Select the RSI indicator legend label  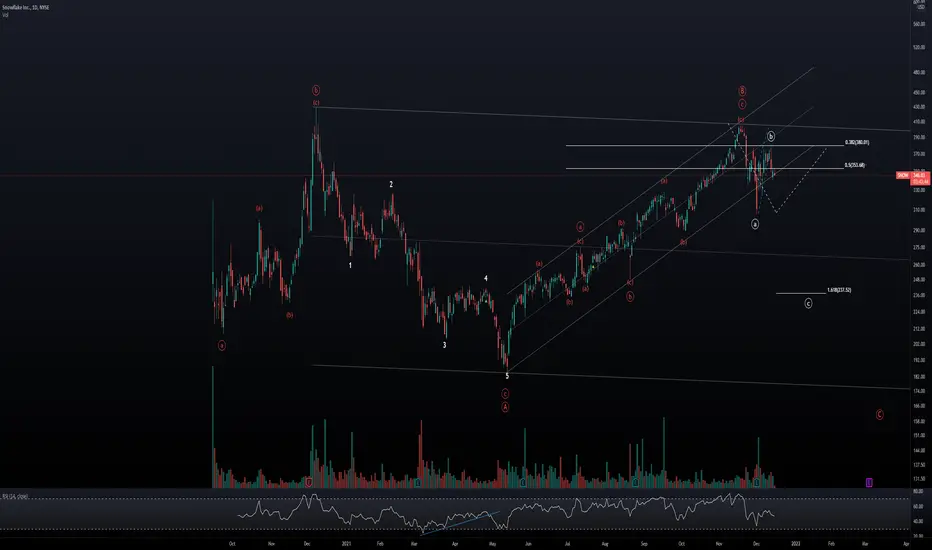(15, 496)
